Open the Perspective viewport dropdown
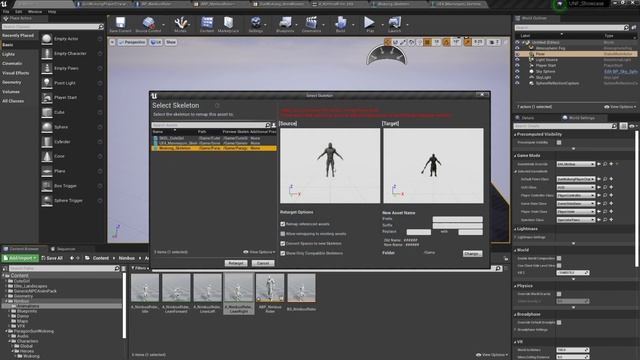640x360 pixels. coord(132,42)
